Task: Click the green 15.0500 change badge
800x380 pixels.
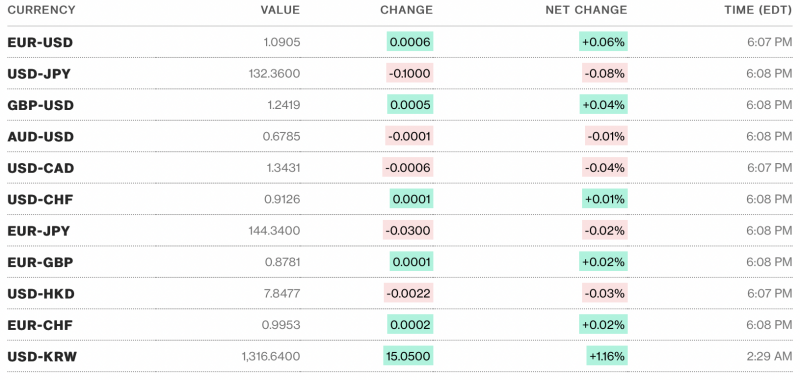Action: (x=408, y=356)
